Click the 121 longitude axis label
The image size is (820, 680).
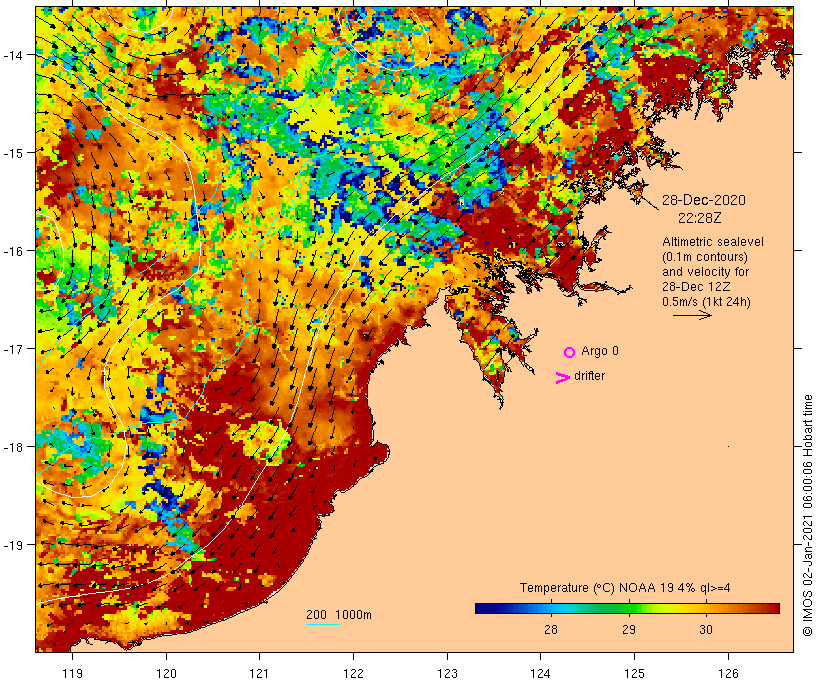[x=259, y=673]
